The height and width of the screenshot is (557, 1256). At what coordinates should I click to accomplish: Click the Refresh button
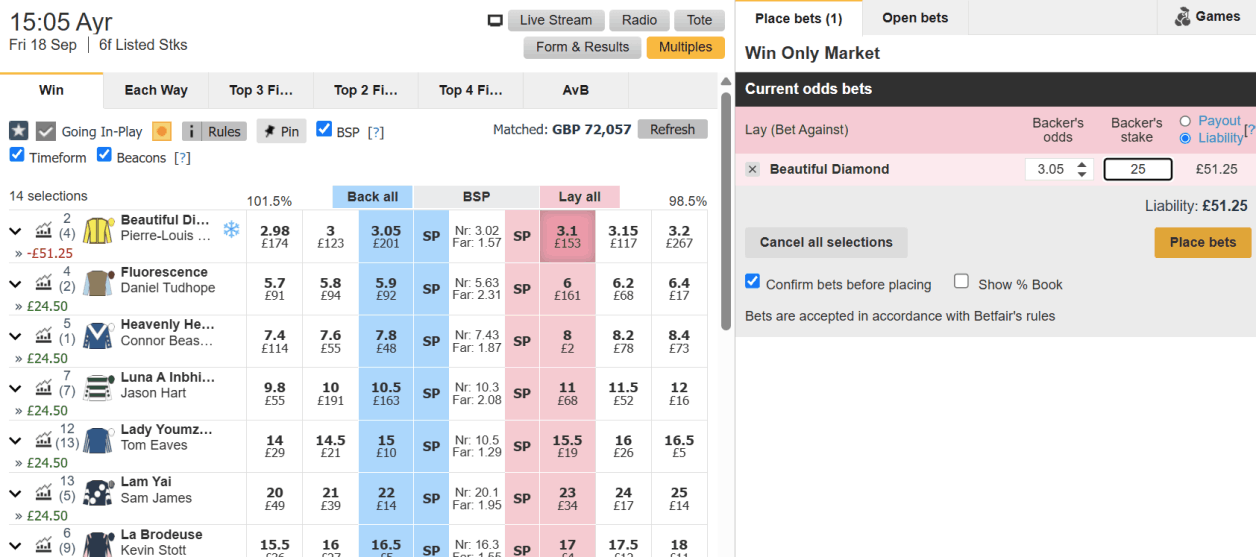click(x=672, y=129)
